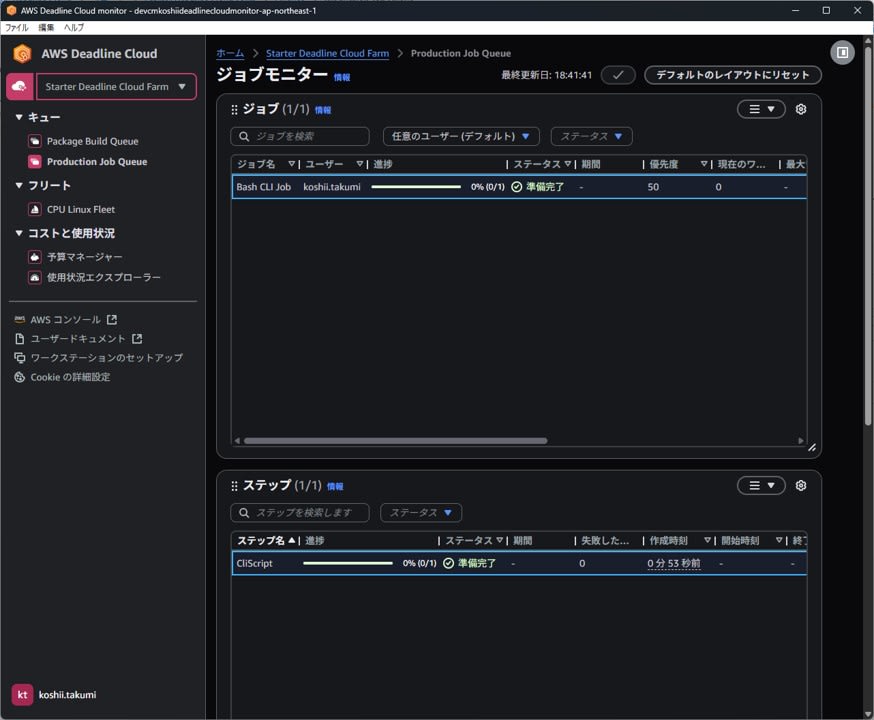
Task: Click 情報 link beside ステップ (1/1)
Action: tap(336, 487)
